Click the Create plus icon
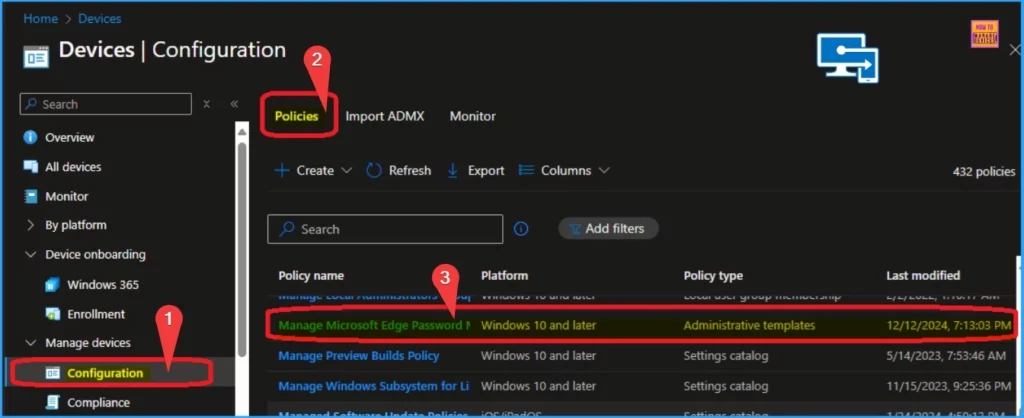The width and height of the screenshot is (1024, 418). (281, 170)
